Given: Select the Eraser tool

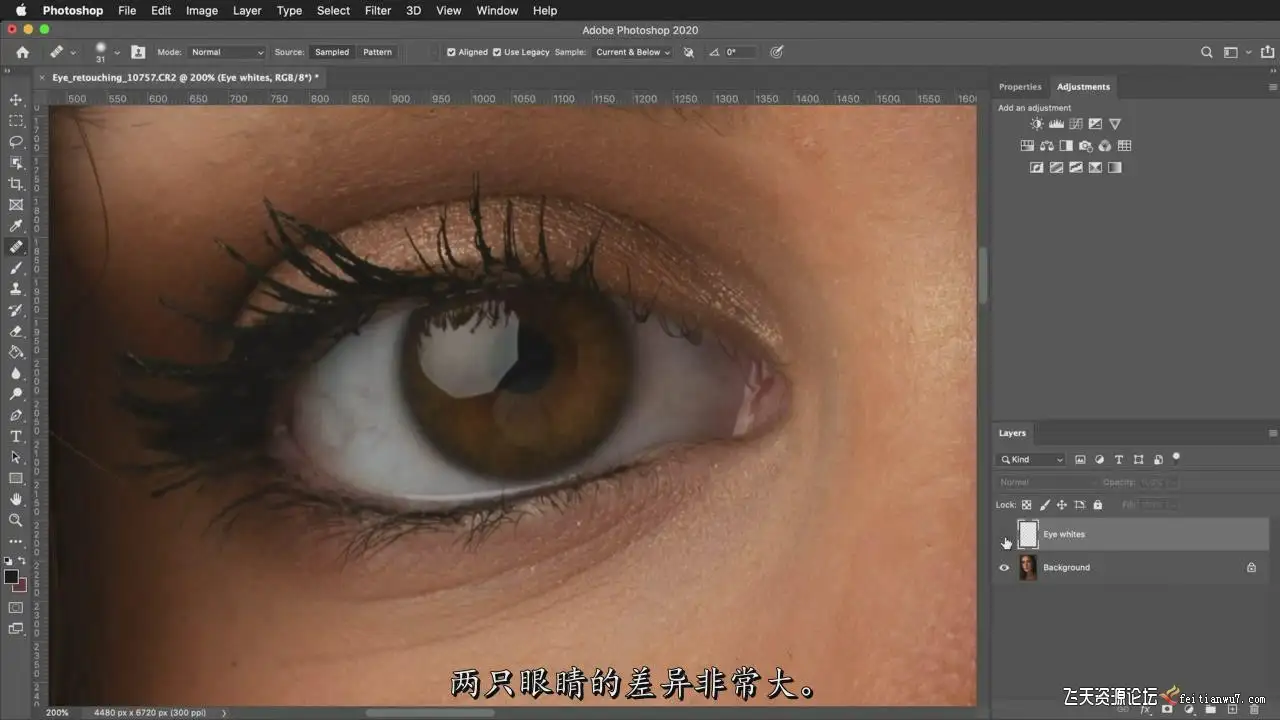Looking at the screenshot, I should (16, 331).
